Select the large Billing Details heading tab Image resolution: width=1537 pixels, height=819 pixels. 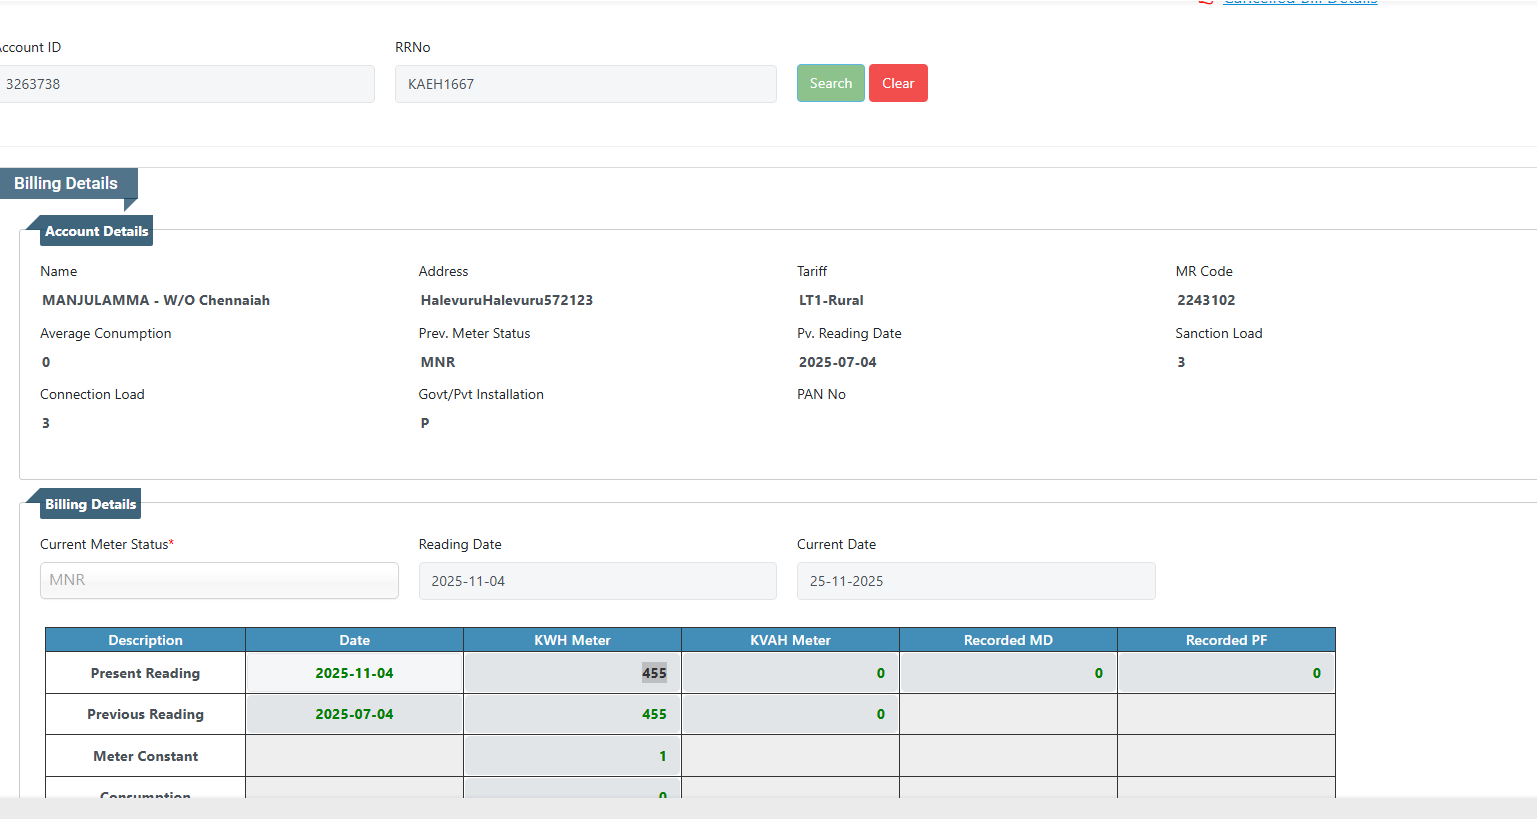(66, 183)
